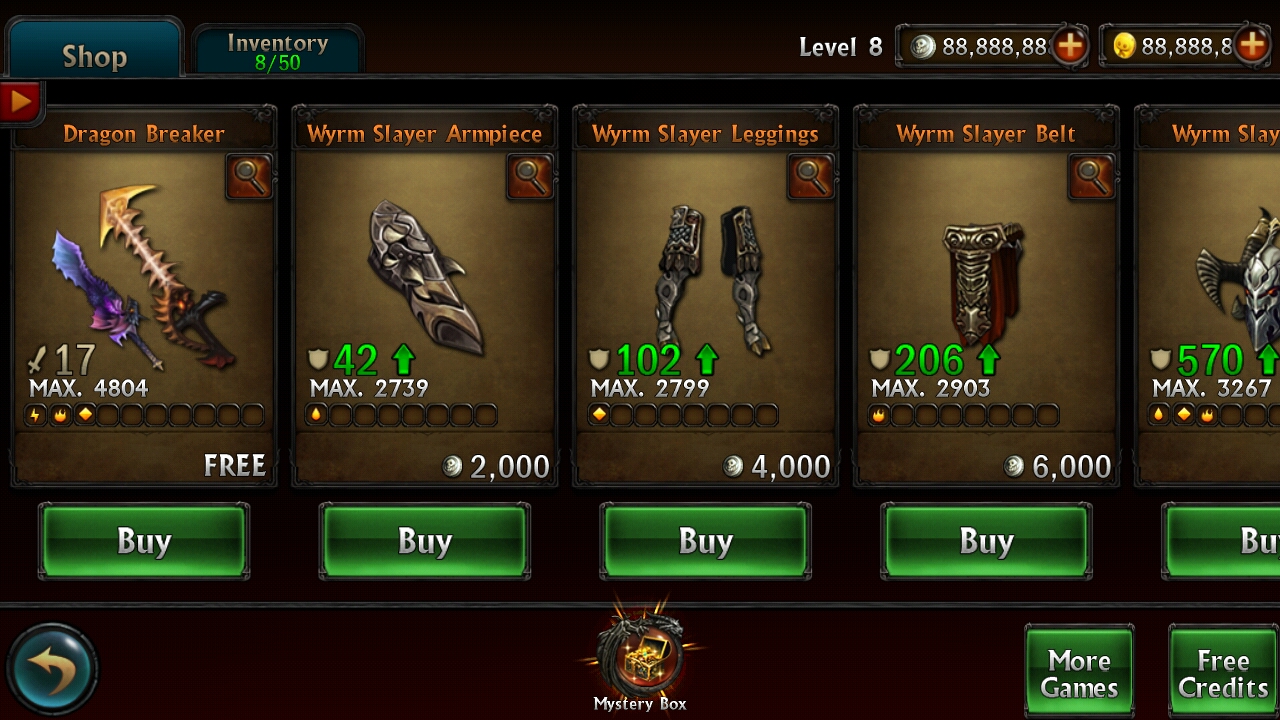Add silver coins with plus icon

[x=1069, y=45]
